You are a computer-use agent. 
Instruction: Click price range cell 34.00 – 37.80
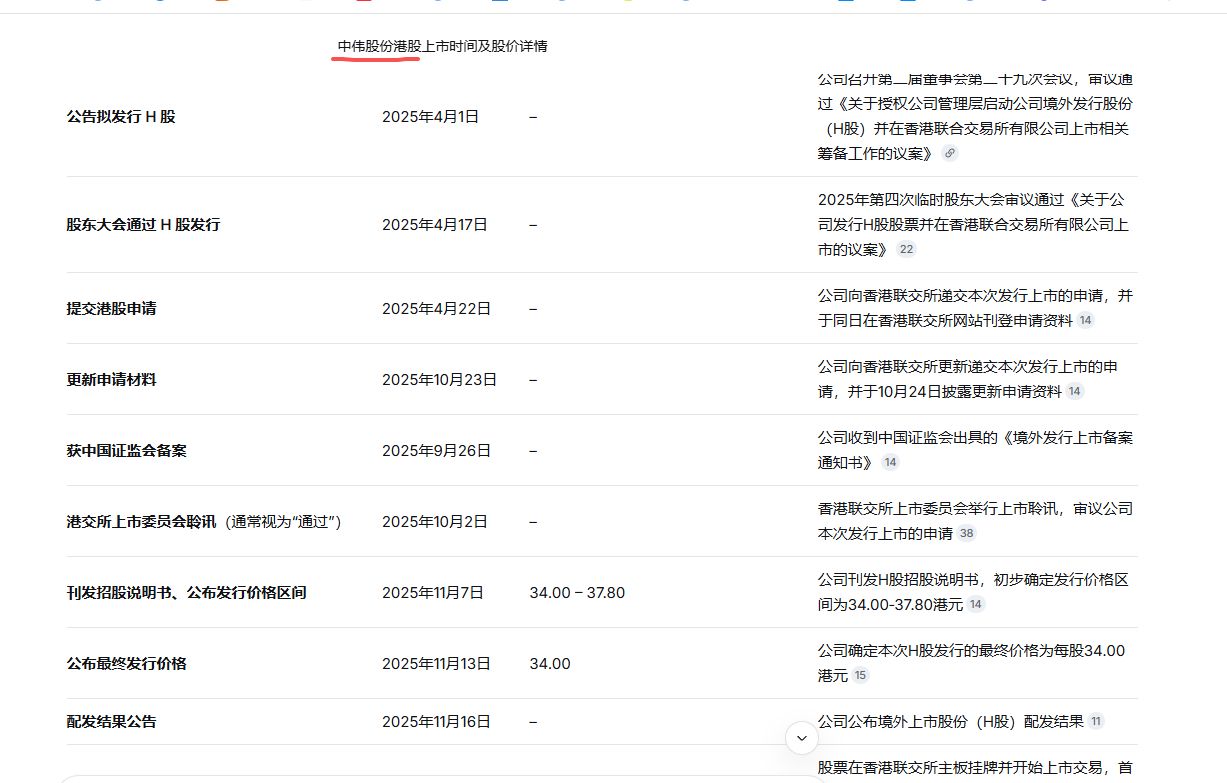click(577, 592)
